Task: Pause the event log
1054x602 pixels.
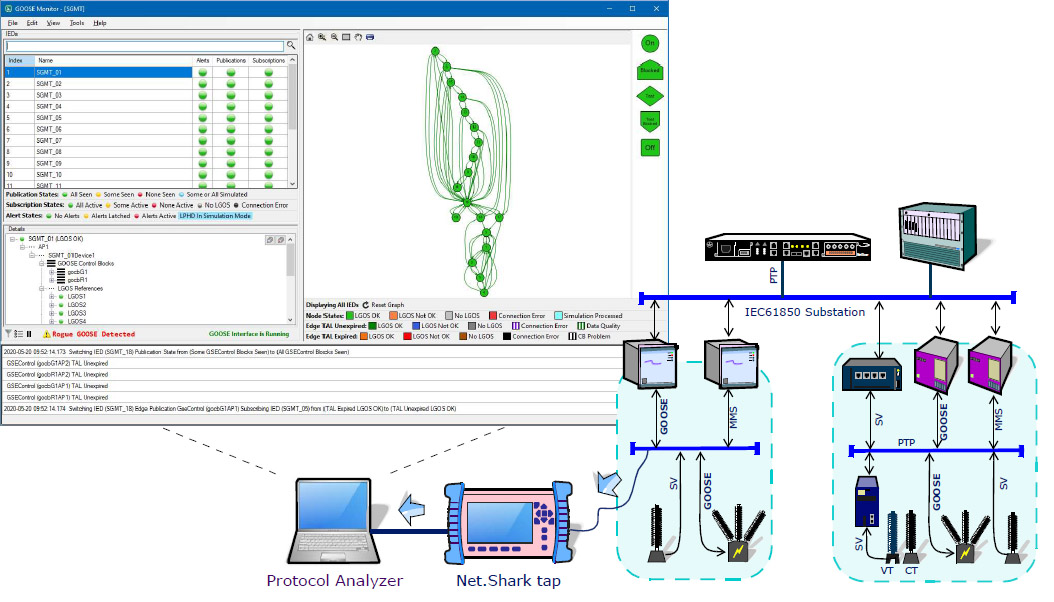Action: click(29, 334)
